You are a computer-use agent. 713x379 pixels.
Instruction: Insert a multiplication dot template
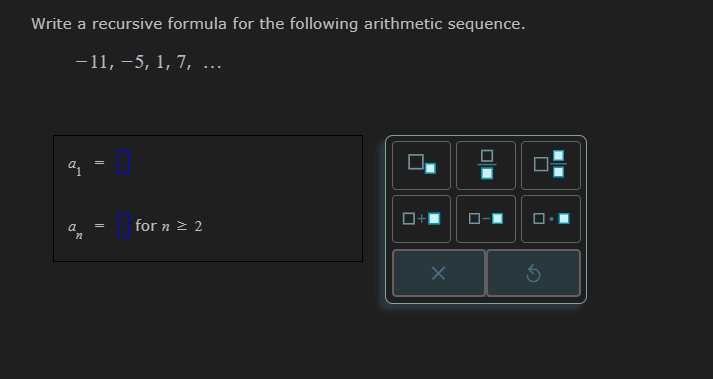(x=551, y=219)
